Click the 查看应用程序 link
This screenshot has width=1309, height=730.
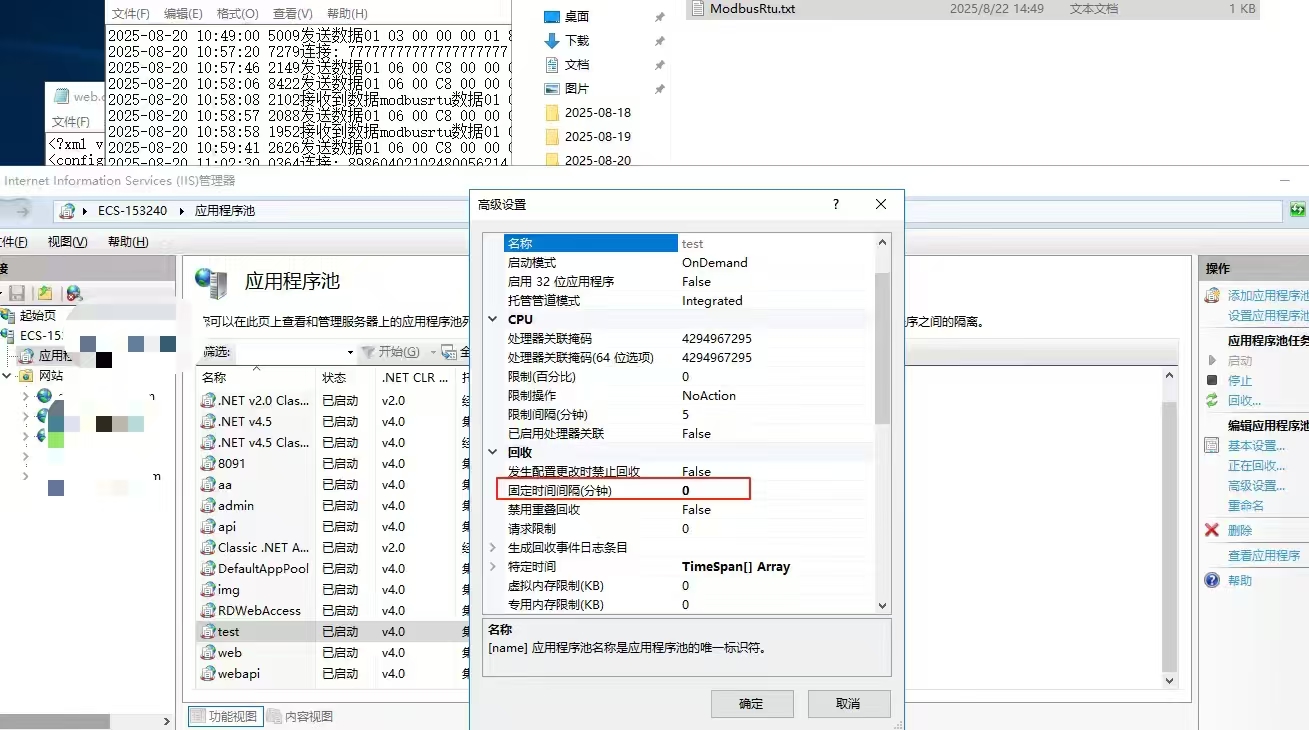tap(1264, 556)
